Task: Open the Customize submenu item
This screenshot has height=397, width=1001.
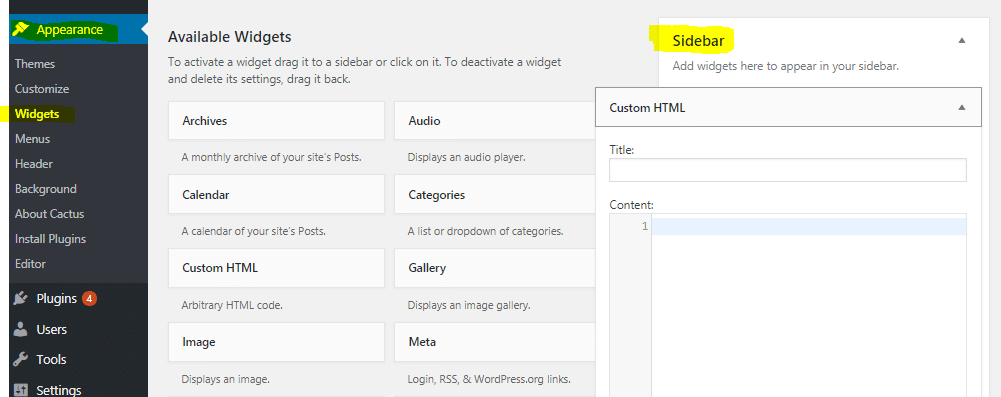Action: tap(42, 89)
